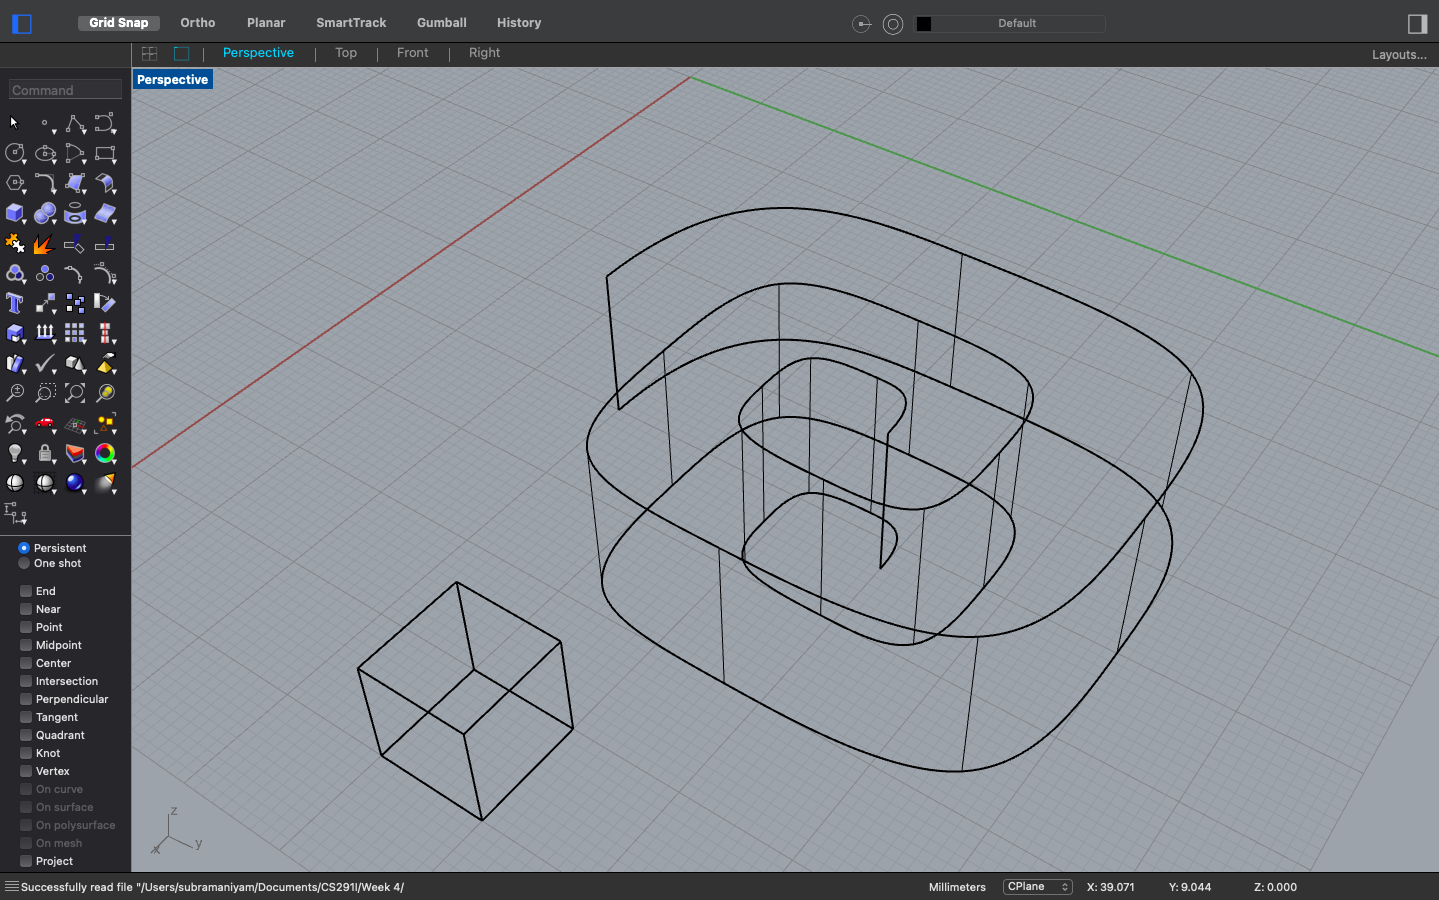
Task: Click the black layer color swatch
Action: point(925,23)
